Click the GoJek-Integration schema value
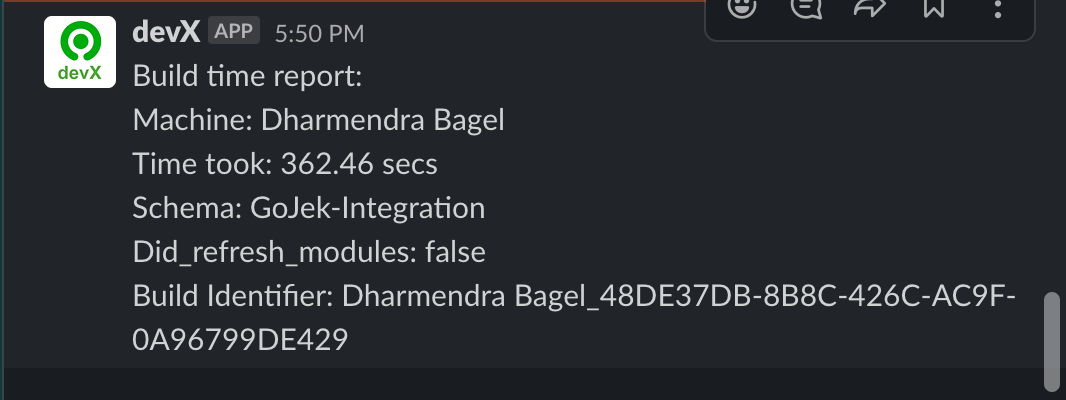Image resolution: width=1066 pixels, height=400 pixels. point(368,208)
